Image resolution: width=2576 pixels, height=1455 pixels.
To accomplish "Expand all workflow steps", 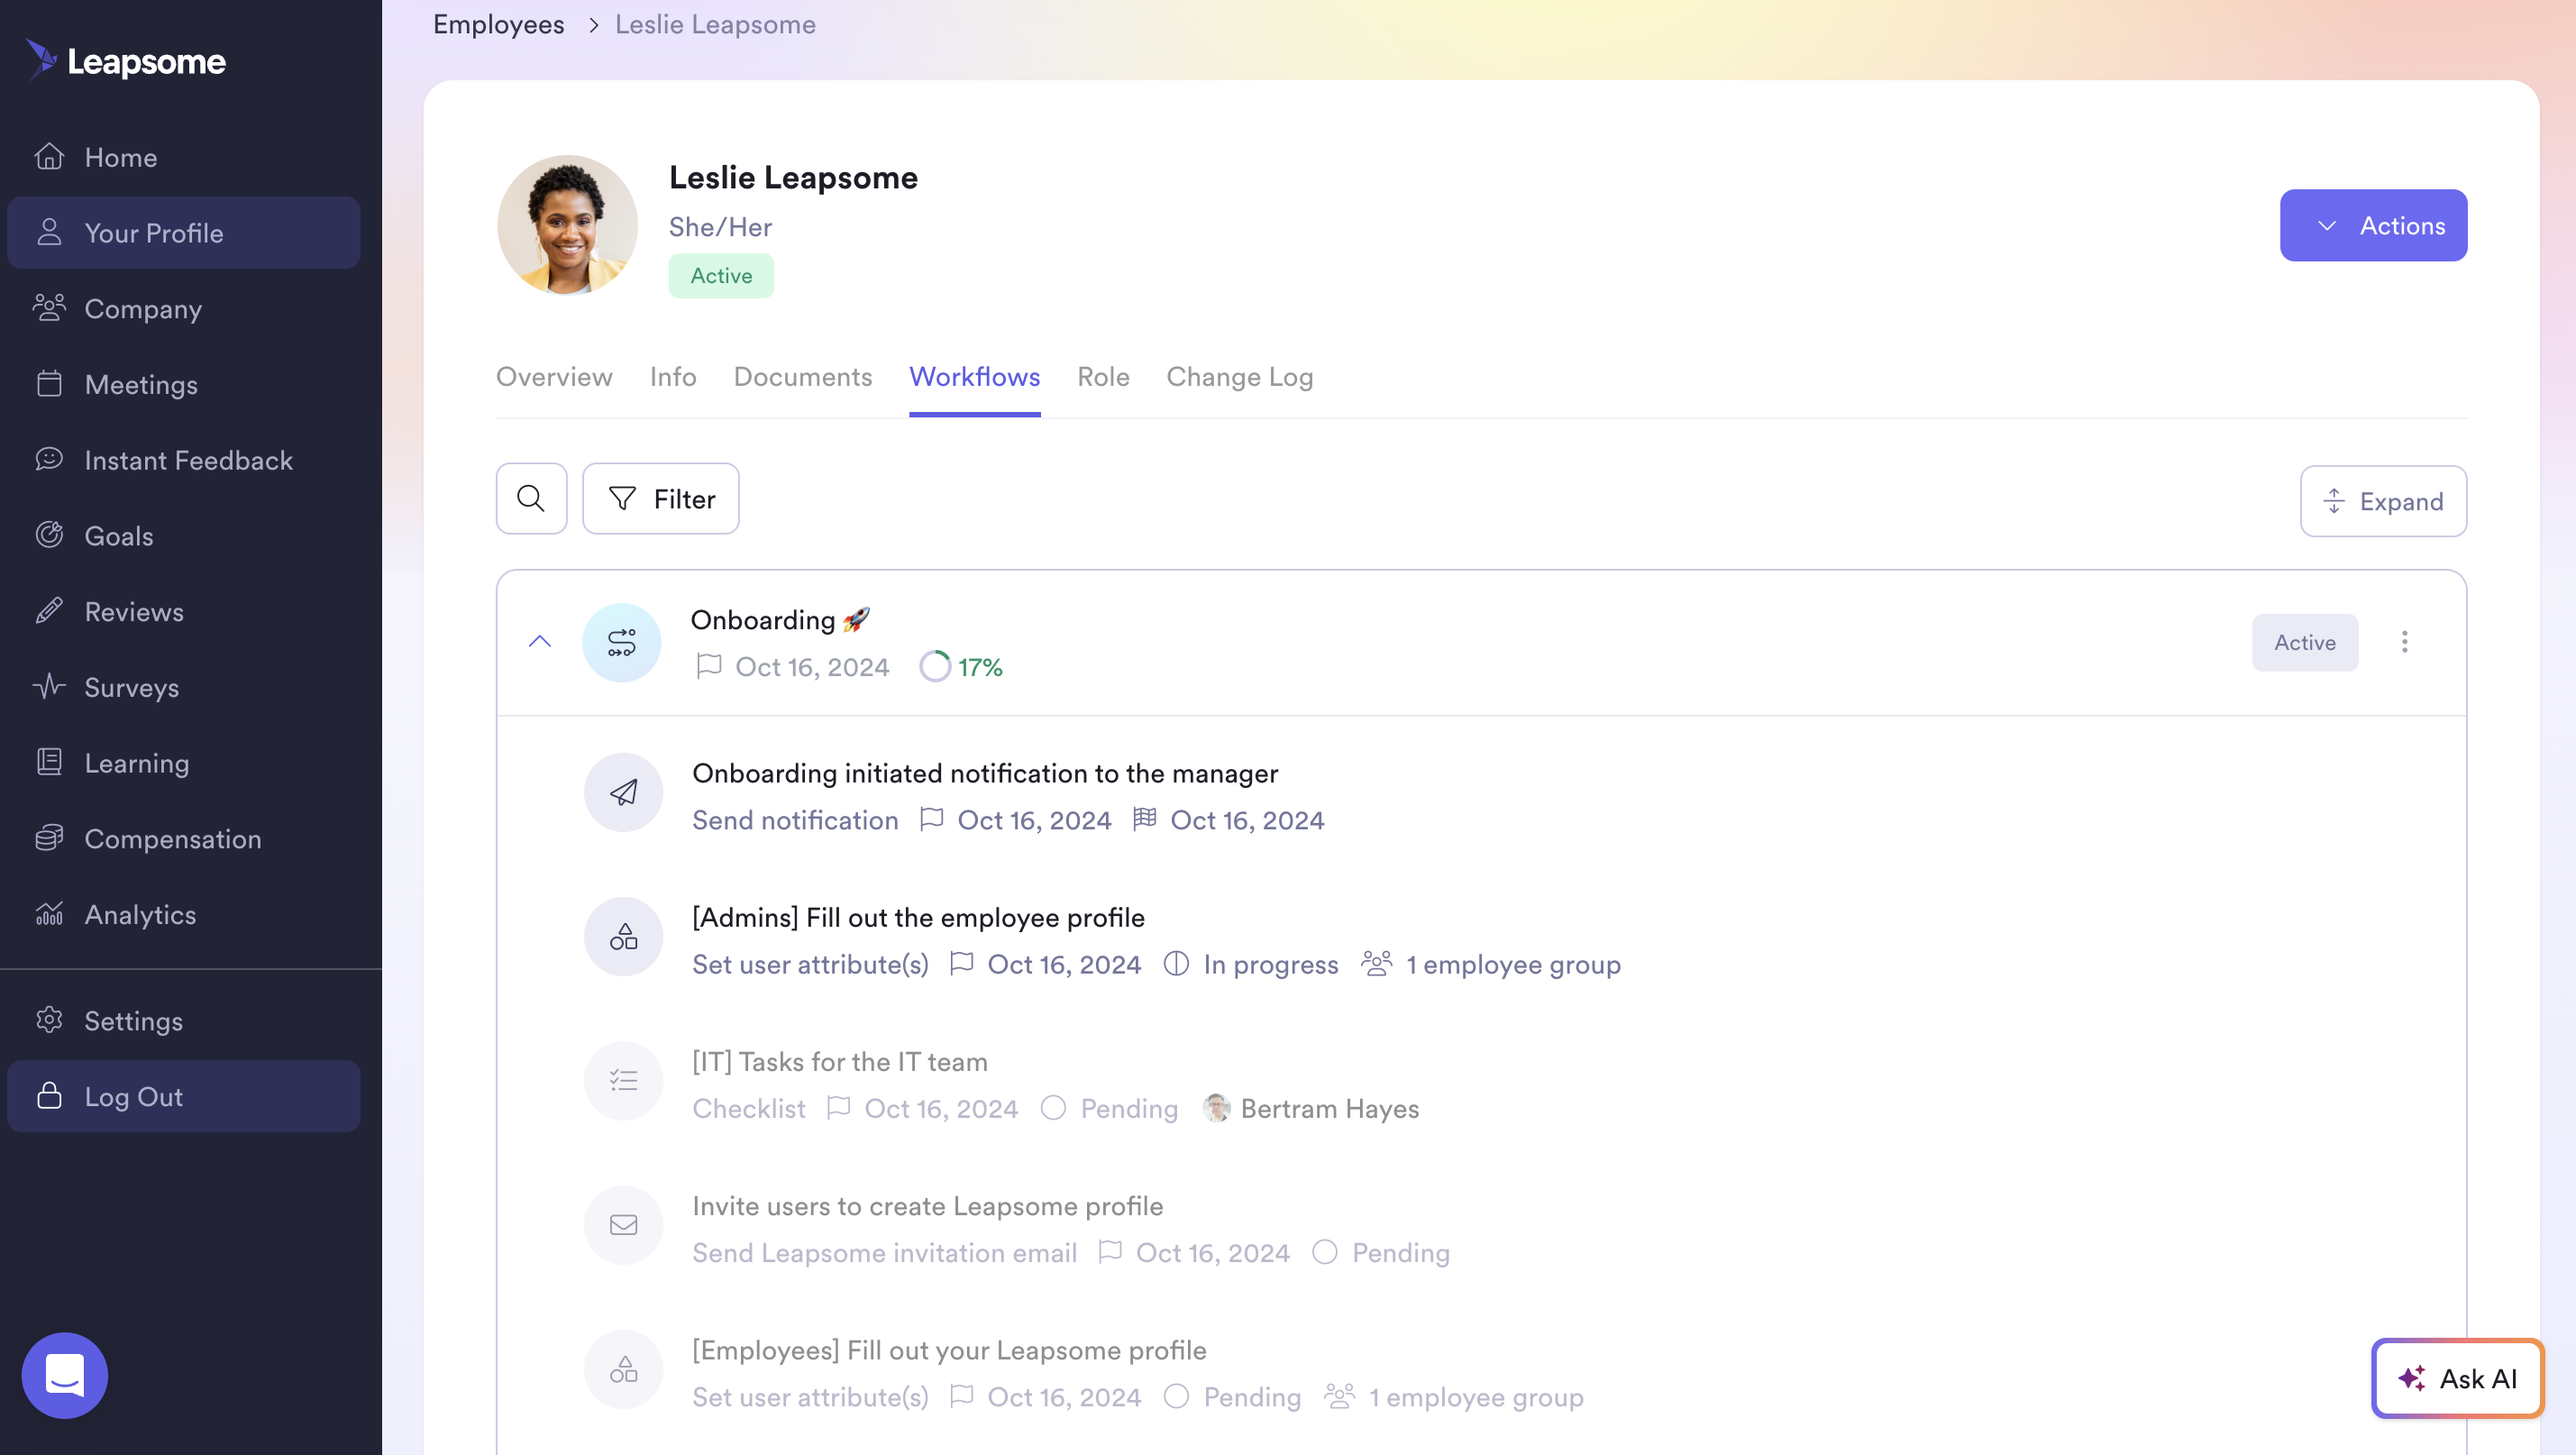I will (x=2383, y=501).
